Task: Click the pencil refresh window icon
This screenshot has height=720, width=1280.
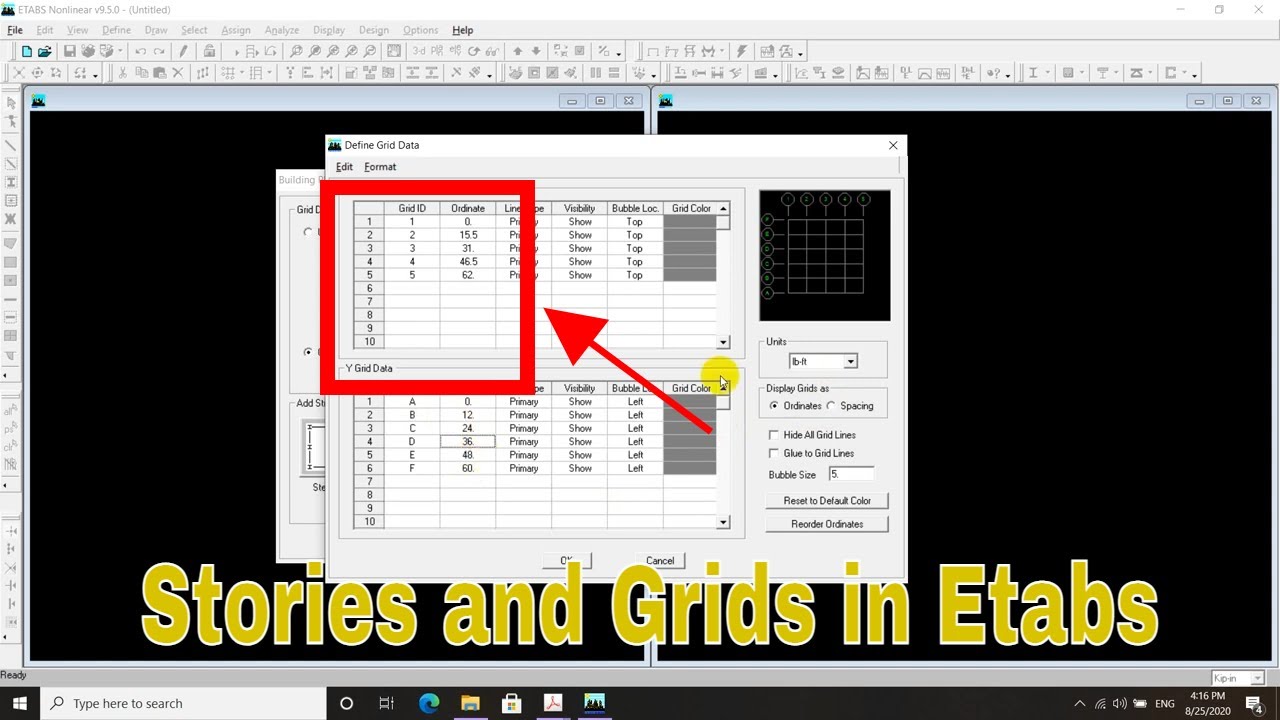Action: click(x=183, y=51)
